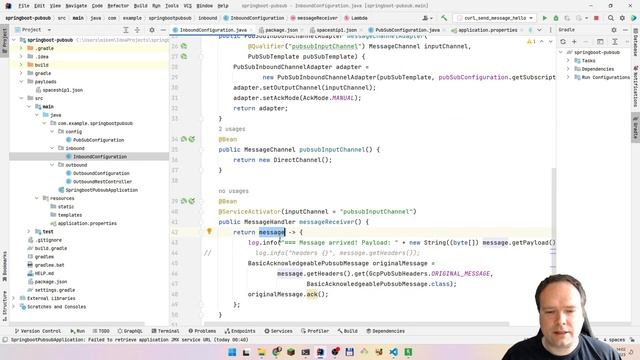This screenshot has width=640, height=360.
Task: Toggle the Database side tool window
Action: (636, 42)
